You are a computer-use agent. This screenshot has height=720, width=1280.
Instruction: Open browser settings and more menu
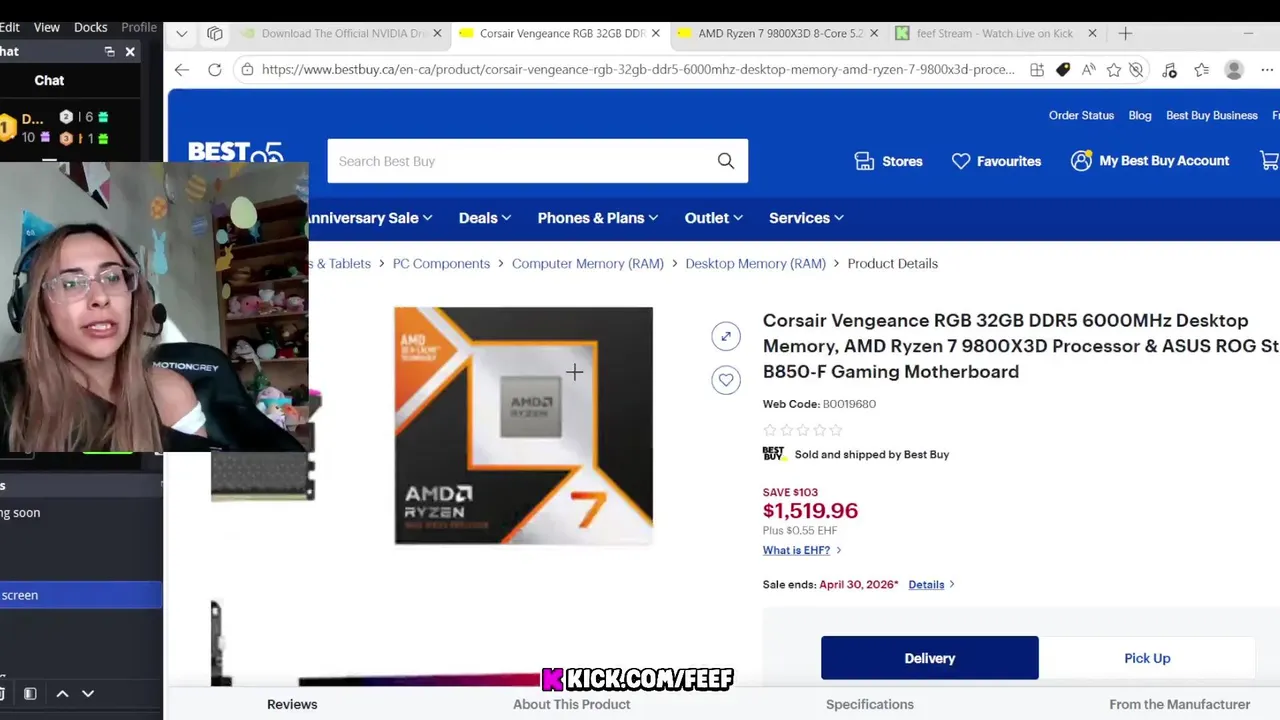point(1267,69)
